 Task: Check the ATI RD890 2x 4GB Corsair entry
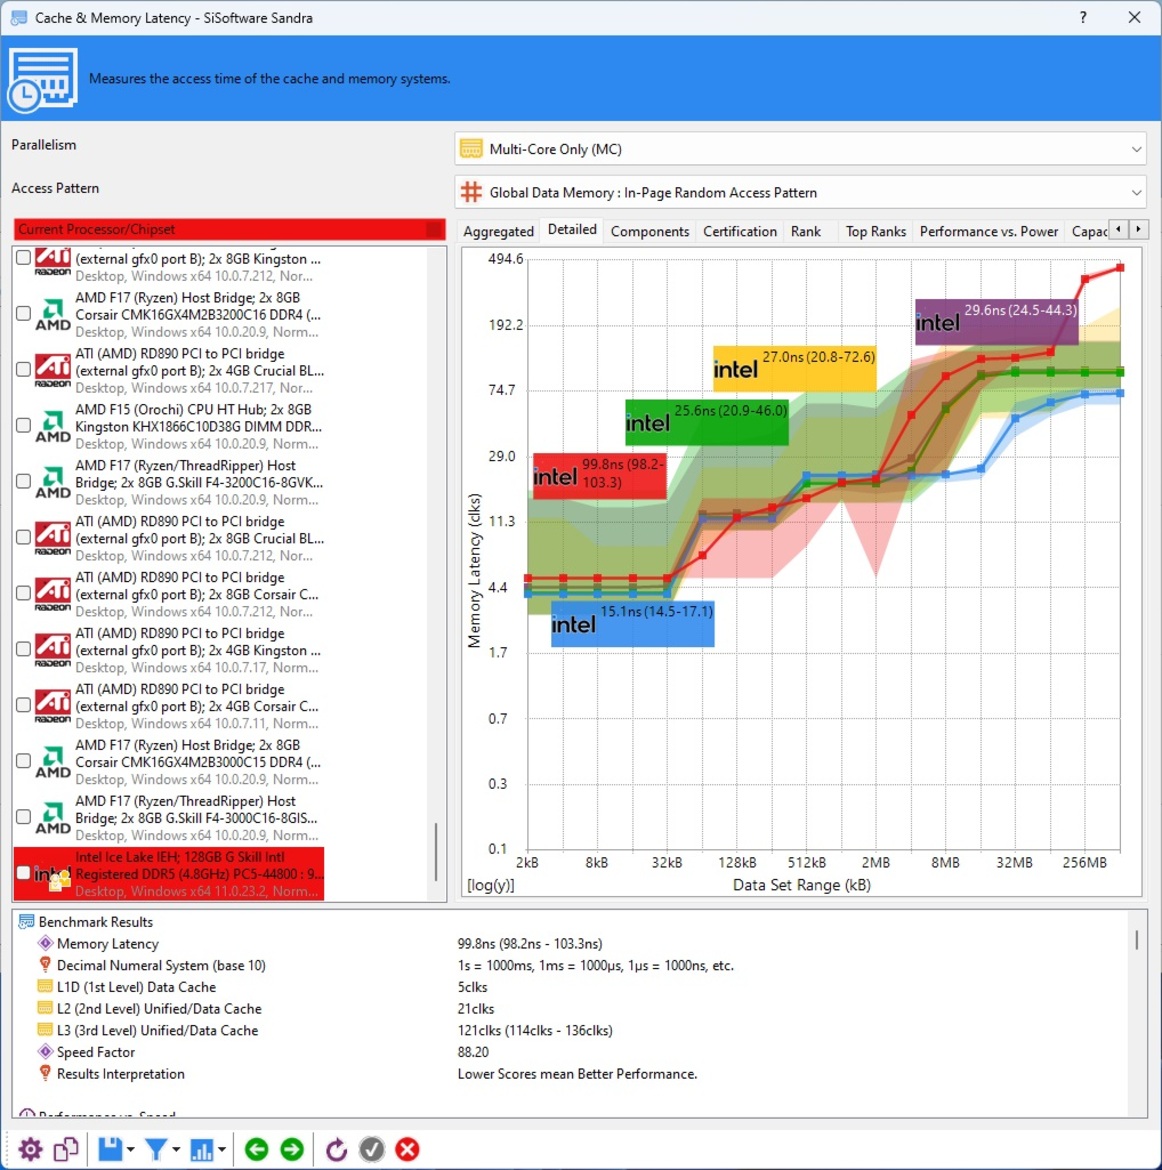[23, 705]
